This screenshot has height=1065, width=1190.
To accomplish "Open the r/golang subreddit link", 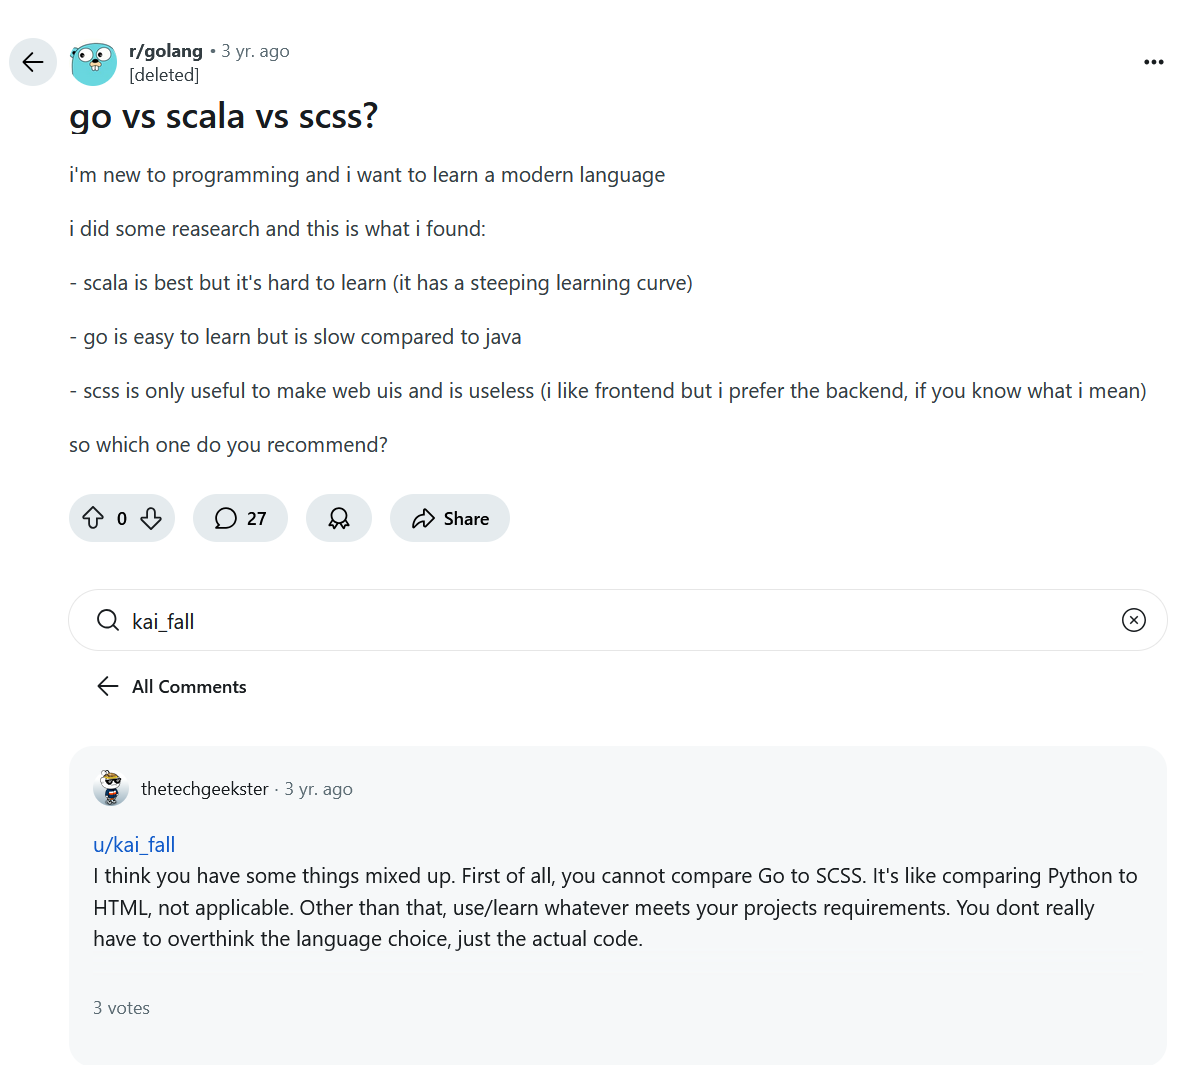I will coord(166,51).
